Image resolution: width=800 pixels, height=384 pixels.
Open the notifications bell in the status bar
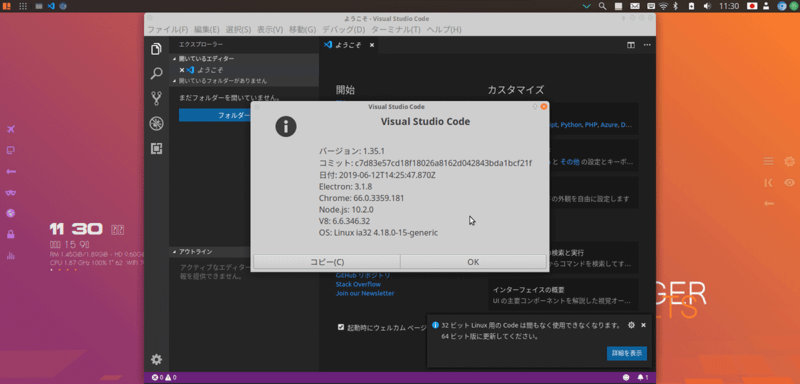click(643, 378)
